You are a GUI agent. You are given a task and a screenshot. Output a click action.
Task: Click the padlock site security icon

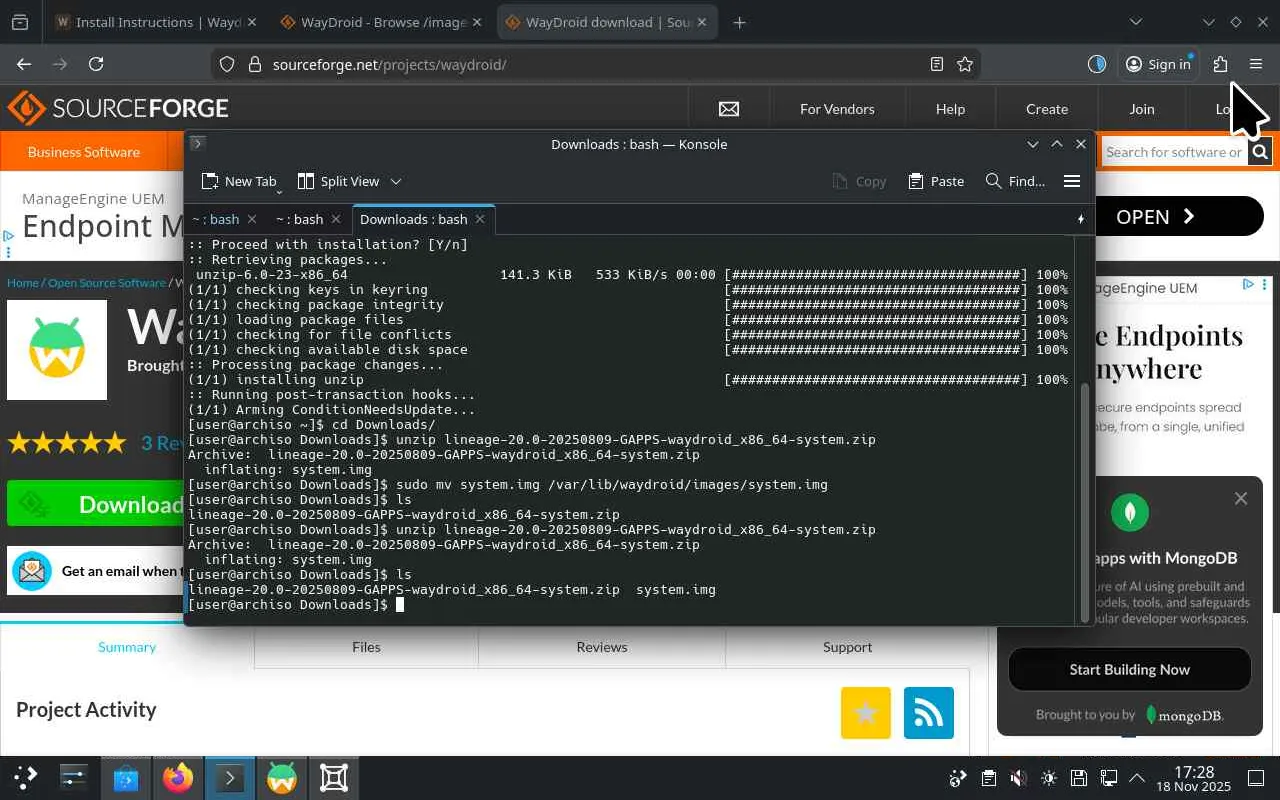tap(254, 64)
